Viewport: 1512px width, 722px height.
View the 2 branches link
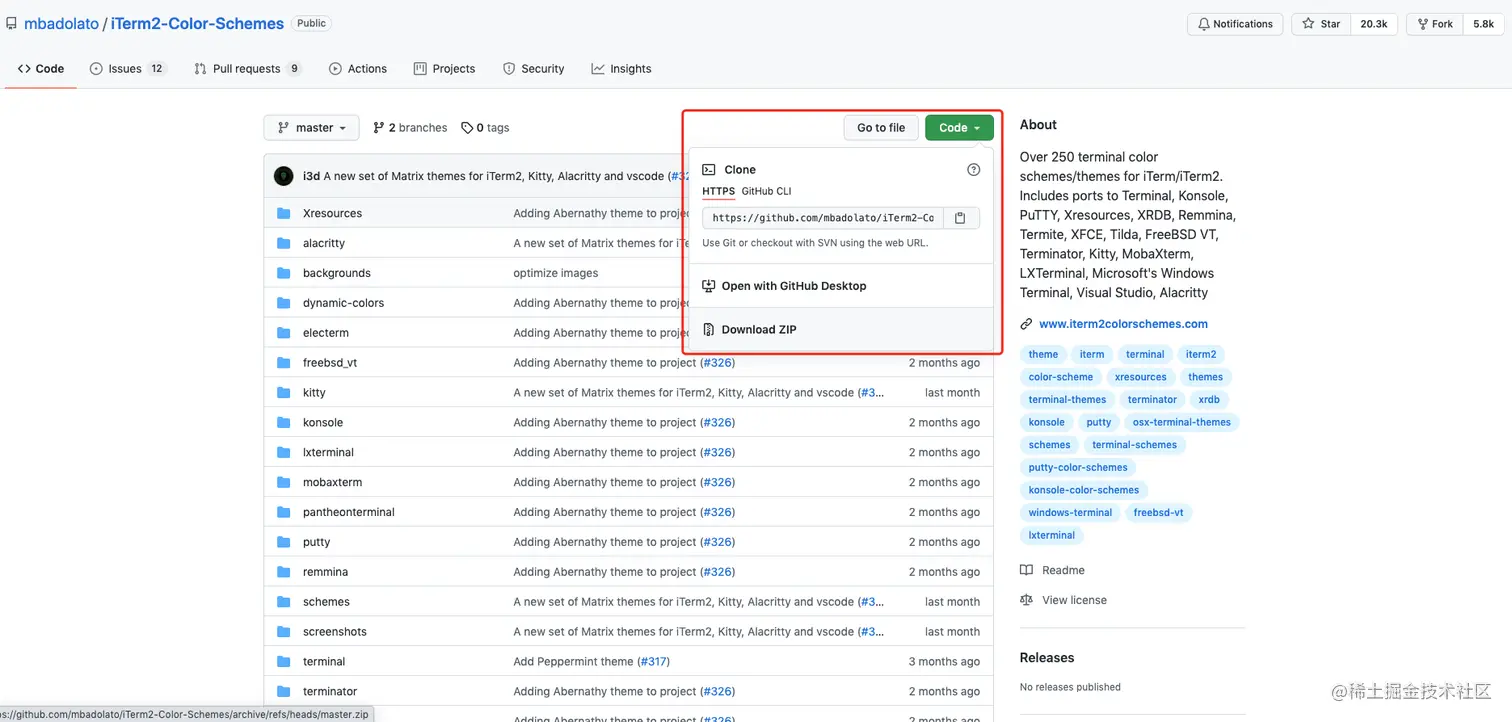coord(410,128)
